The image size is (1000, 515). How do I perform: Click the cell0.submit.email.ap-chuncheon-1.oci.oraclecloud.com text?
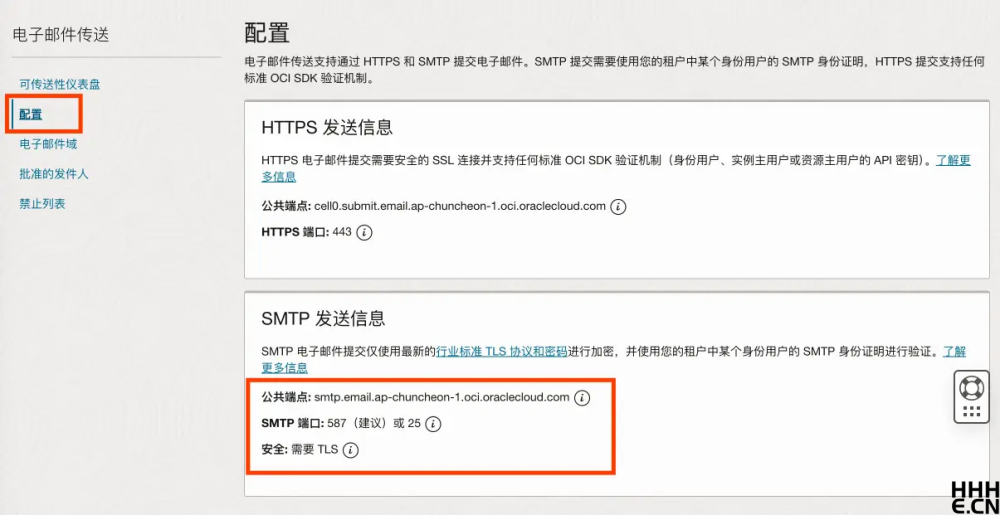point(460,207)
